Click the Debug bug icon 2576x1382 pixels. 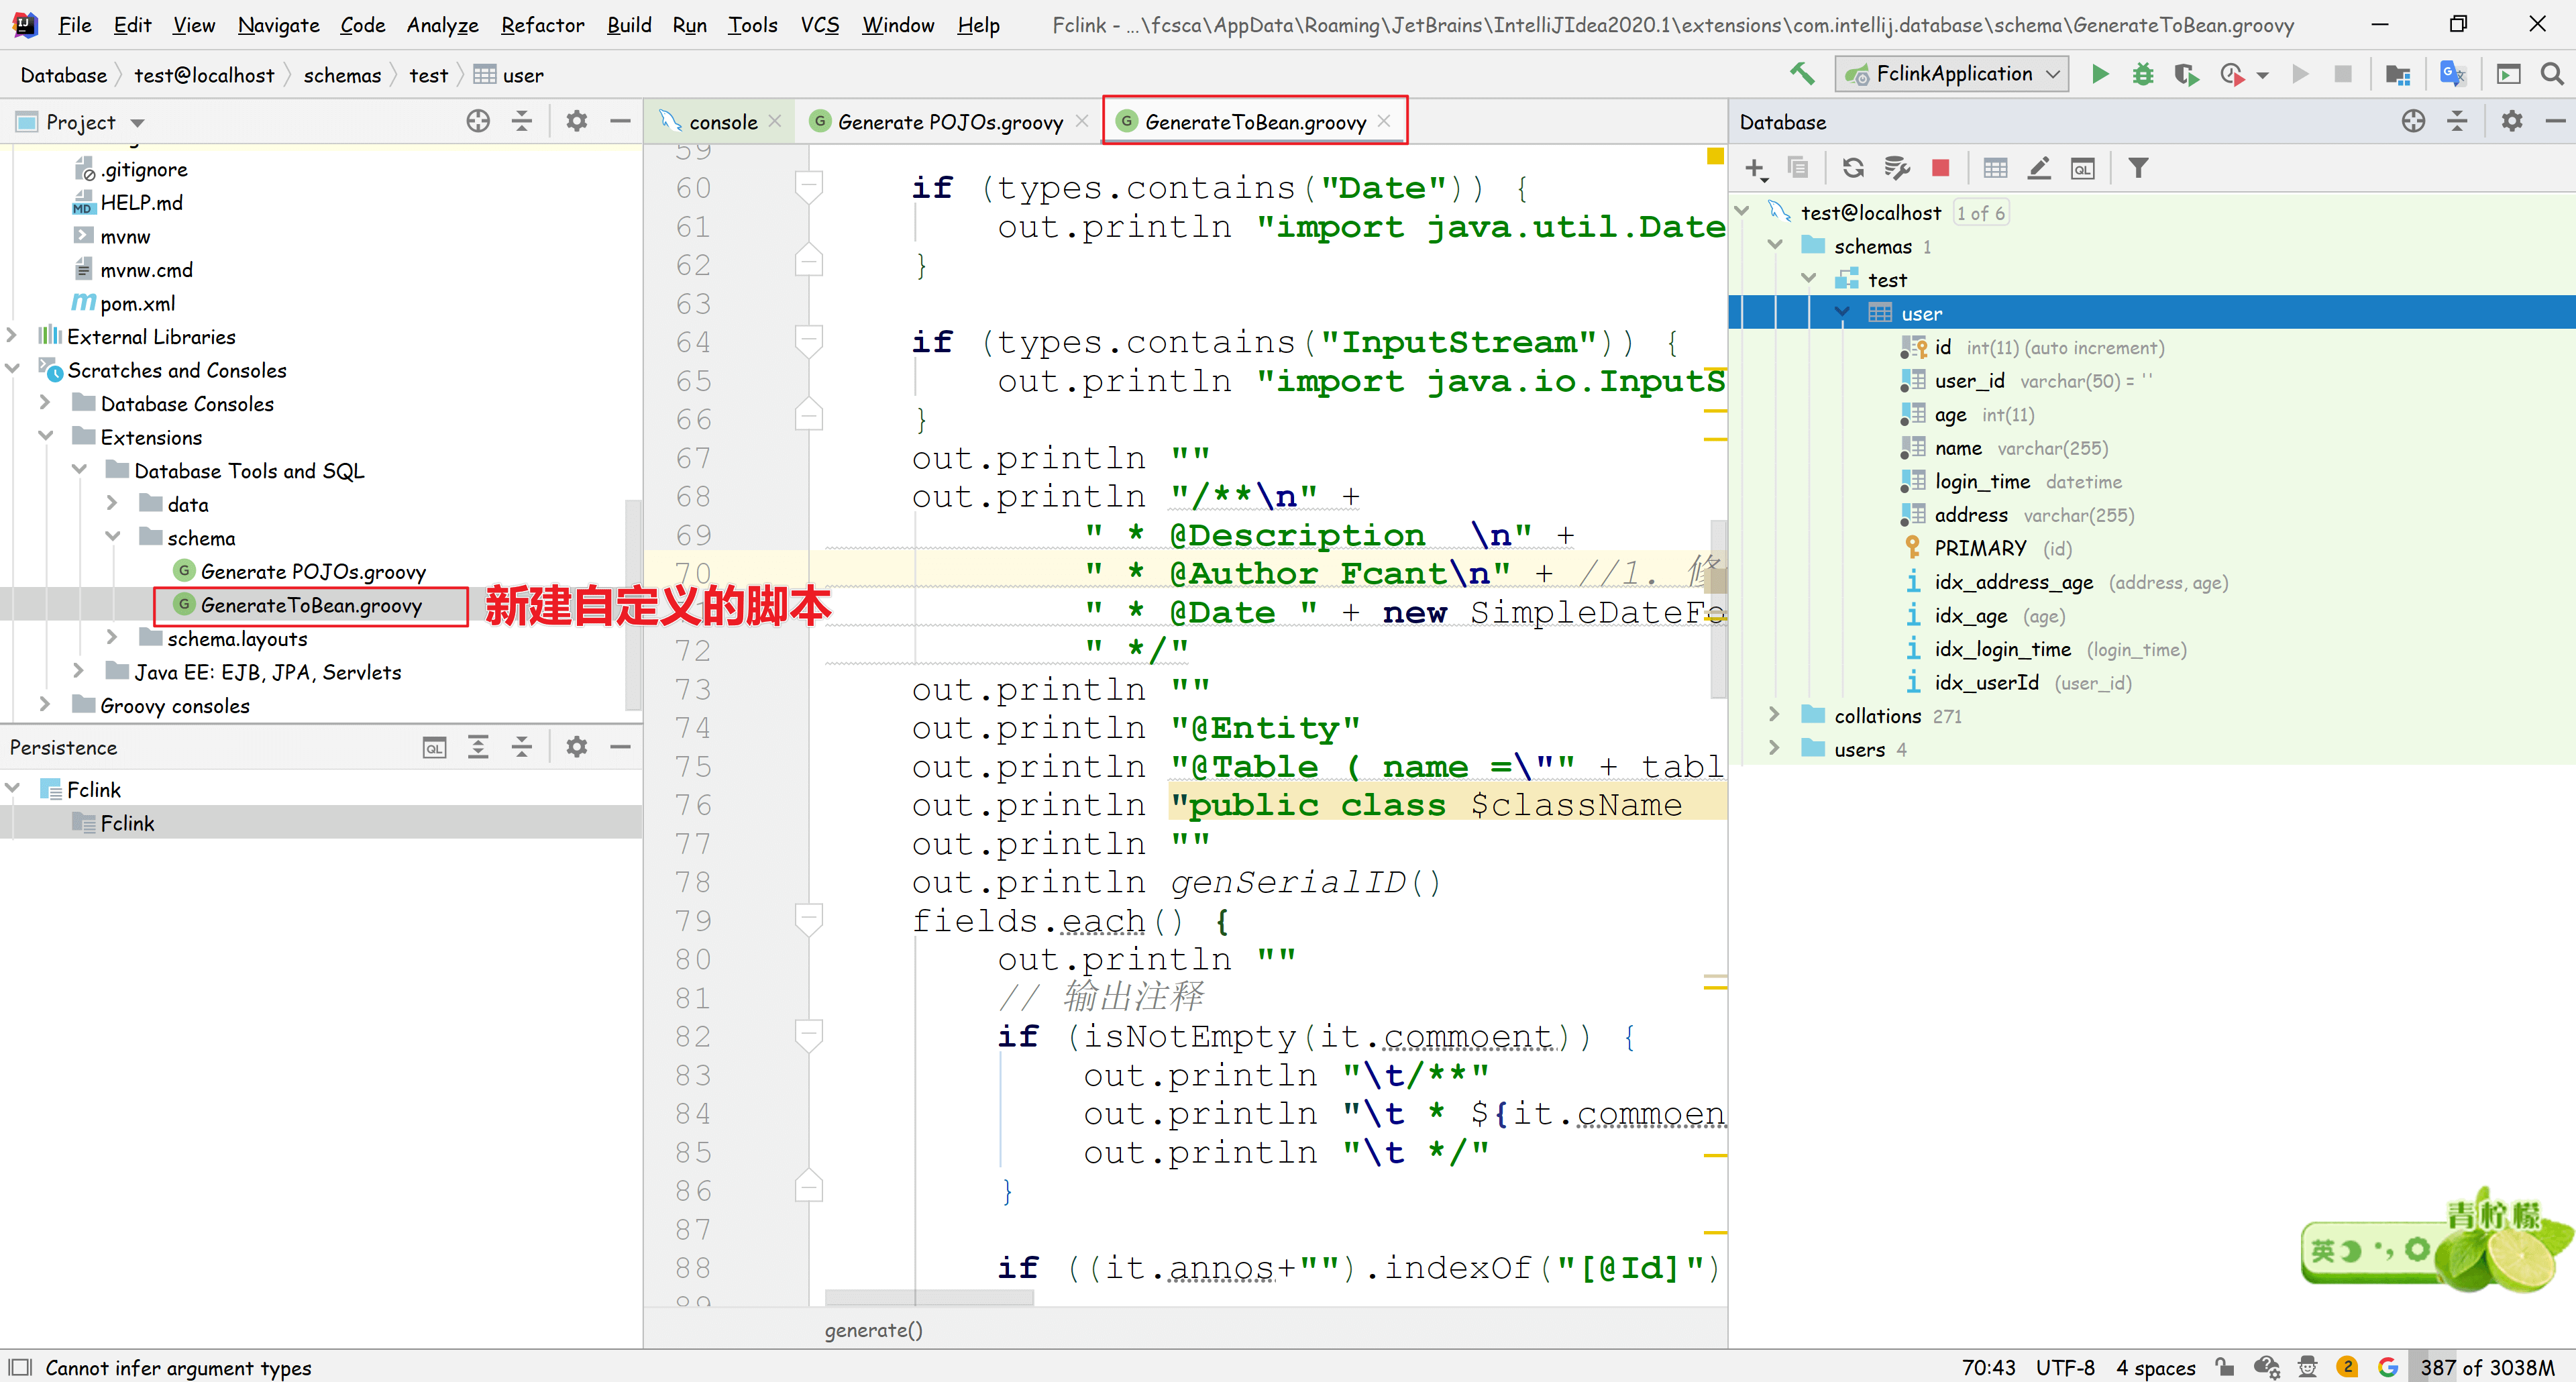[x=2142, y=74]
